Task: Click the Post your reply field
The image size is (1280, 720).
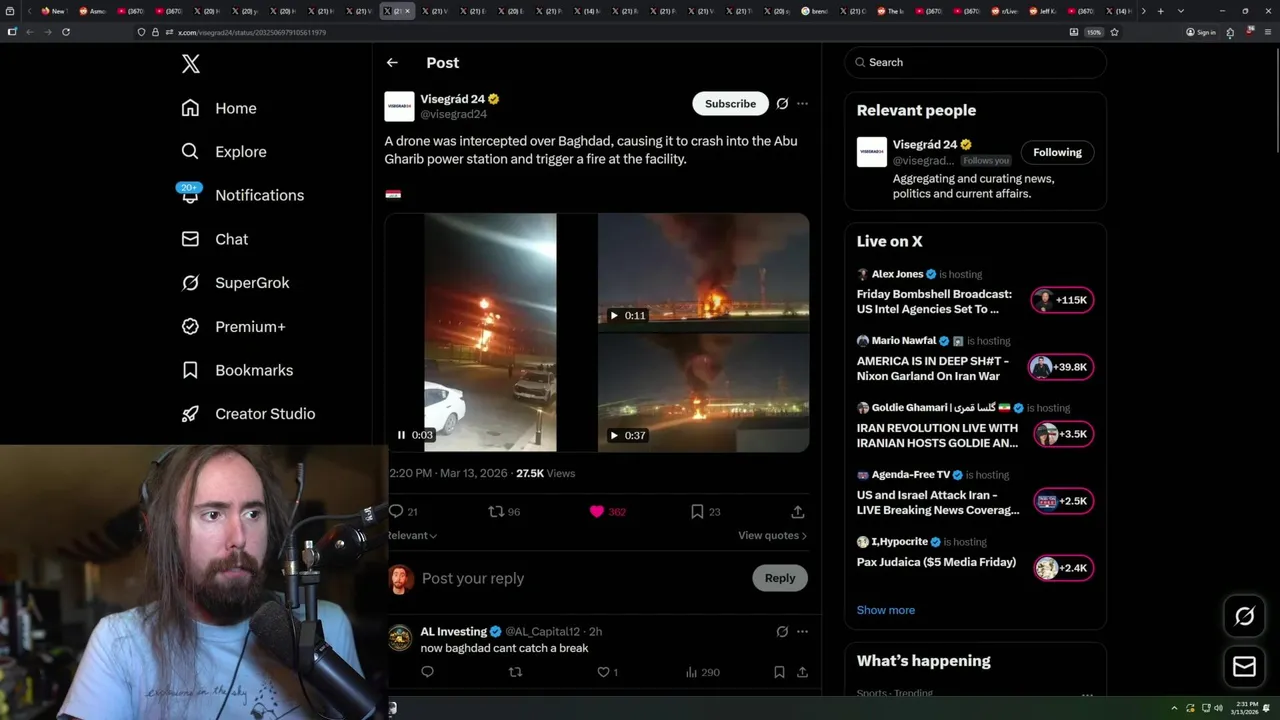Action: tap(580, 578)
